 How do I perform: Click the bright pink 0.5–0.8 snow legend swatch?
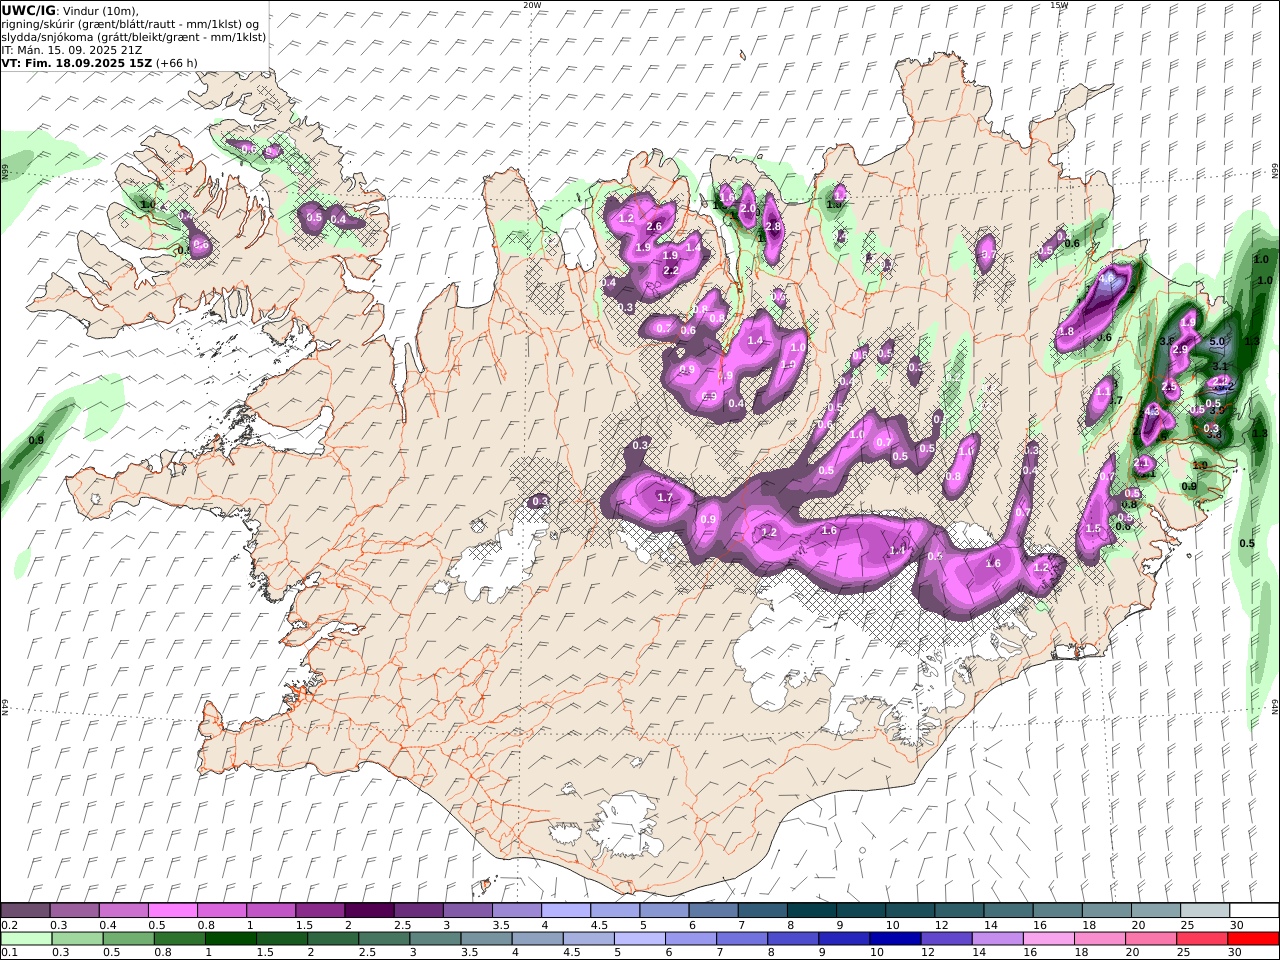coord(172,911)
